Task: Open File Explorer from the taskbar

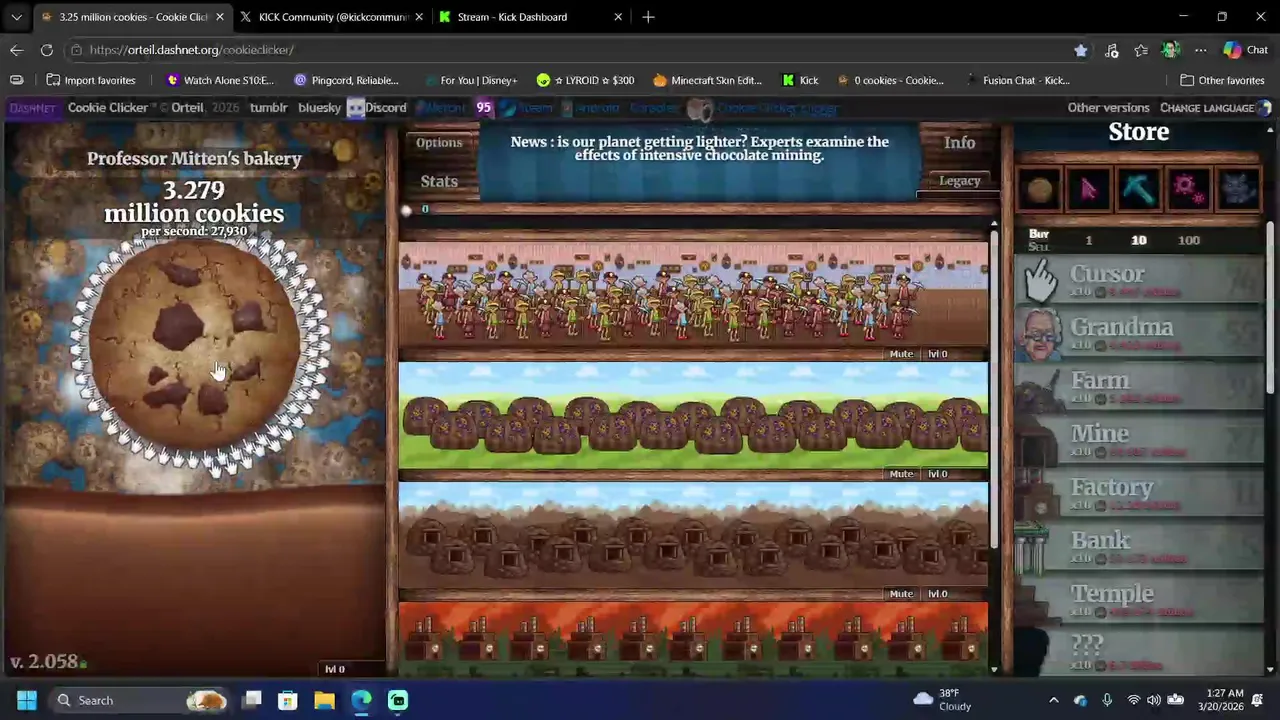Action: [324, 700]
